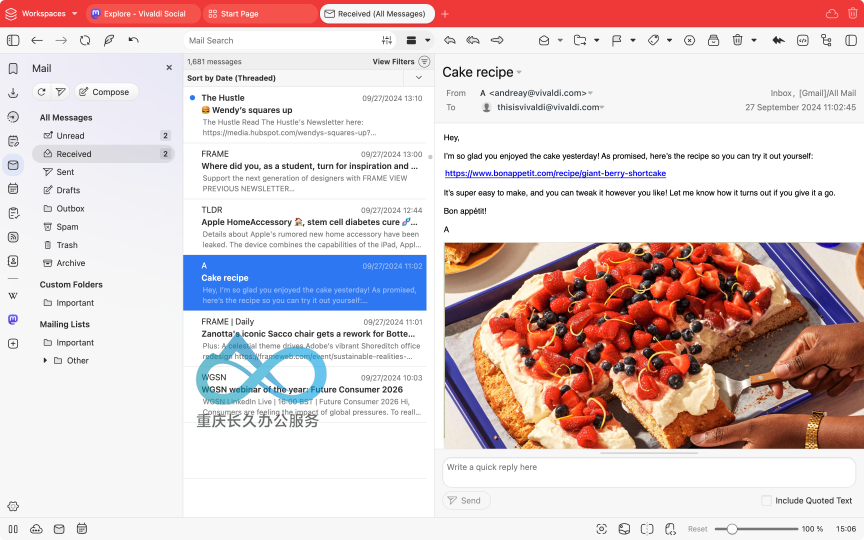Open mail list layout dropdown arrow
Screen dimensions: 864x540
point(428,40)
